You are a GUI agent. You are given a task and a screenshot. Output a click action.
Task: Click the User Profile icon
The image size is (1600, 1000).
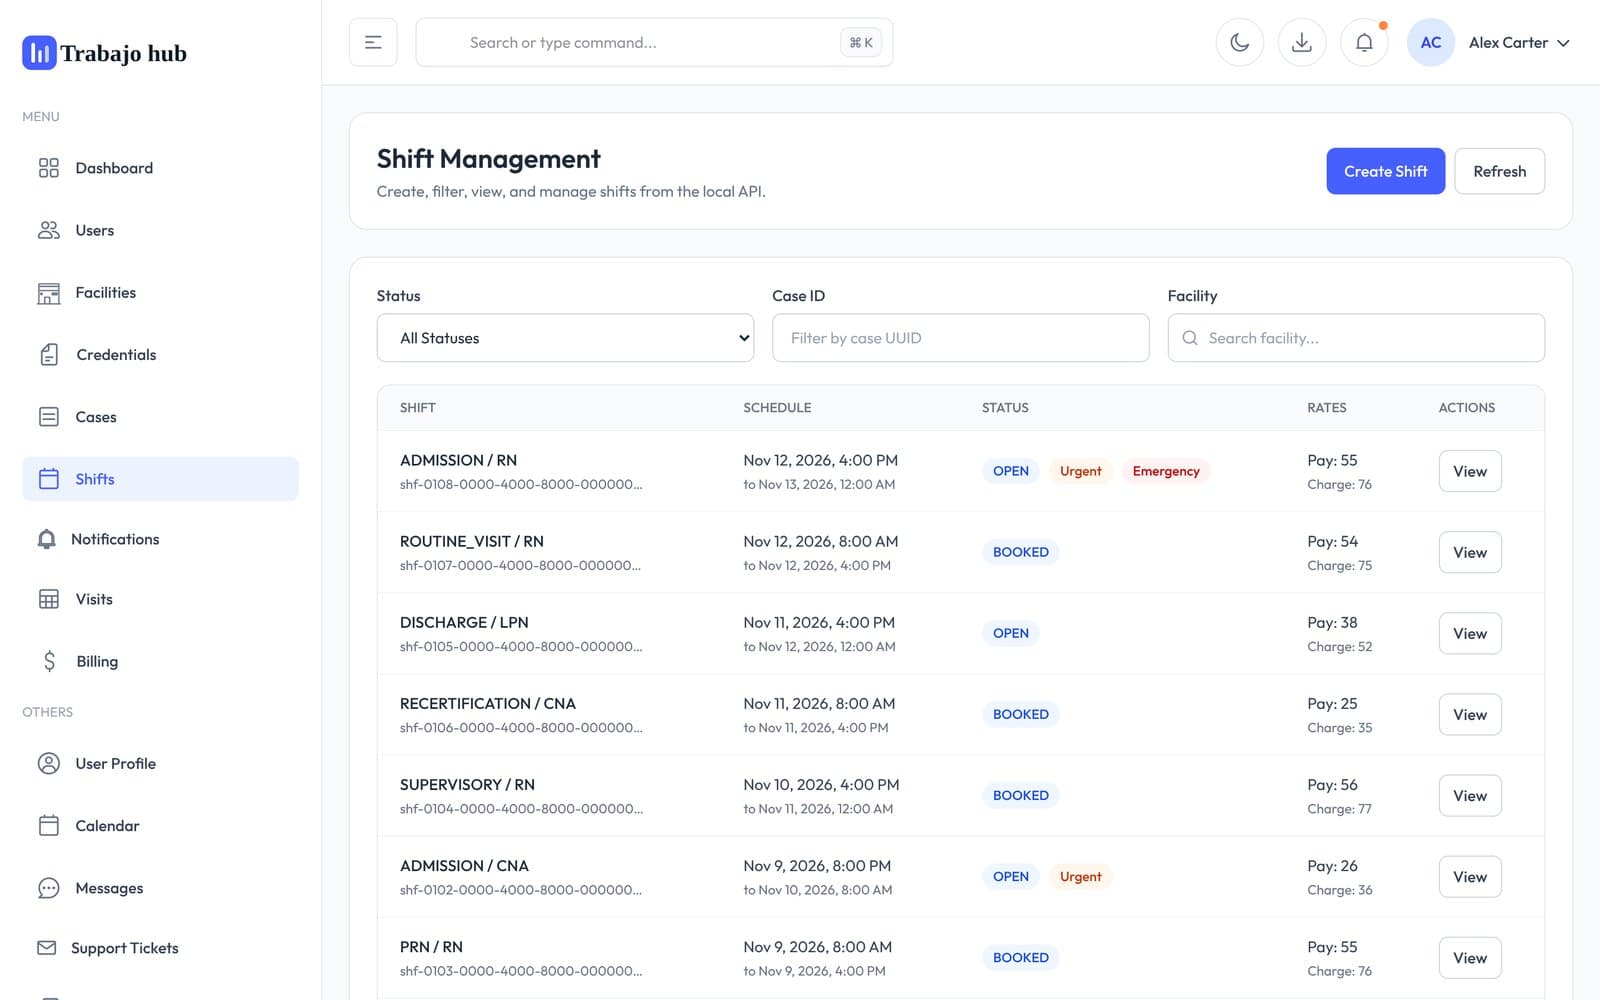(x=48, y=763)
